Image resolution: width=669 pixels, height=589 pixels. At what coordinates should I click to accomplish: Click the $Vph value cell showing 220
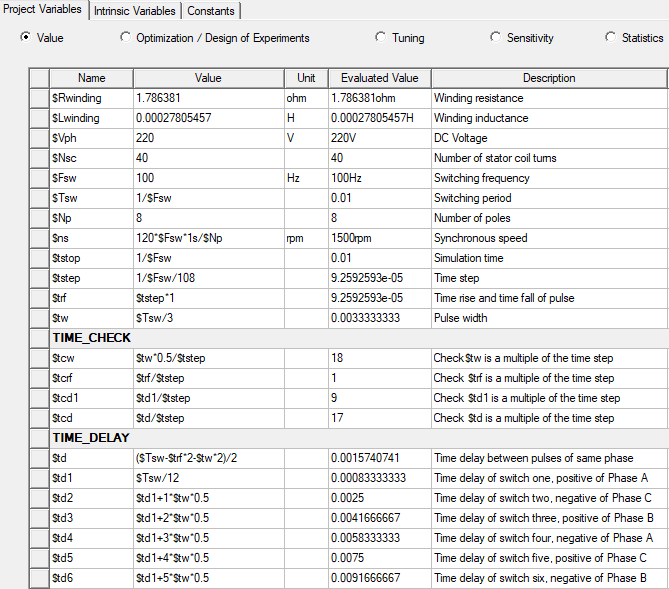click(x=208, y=138)
